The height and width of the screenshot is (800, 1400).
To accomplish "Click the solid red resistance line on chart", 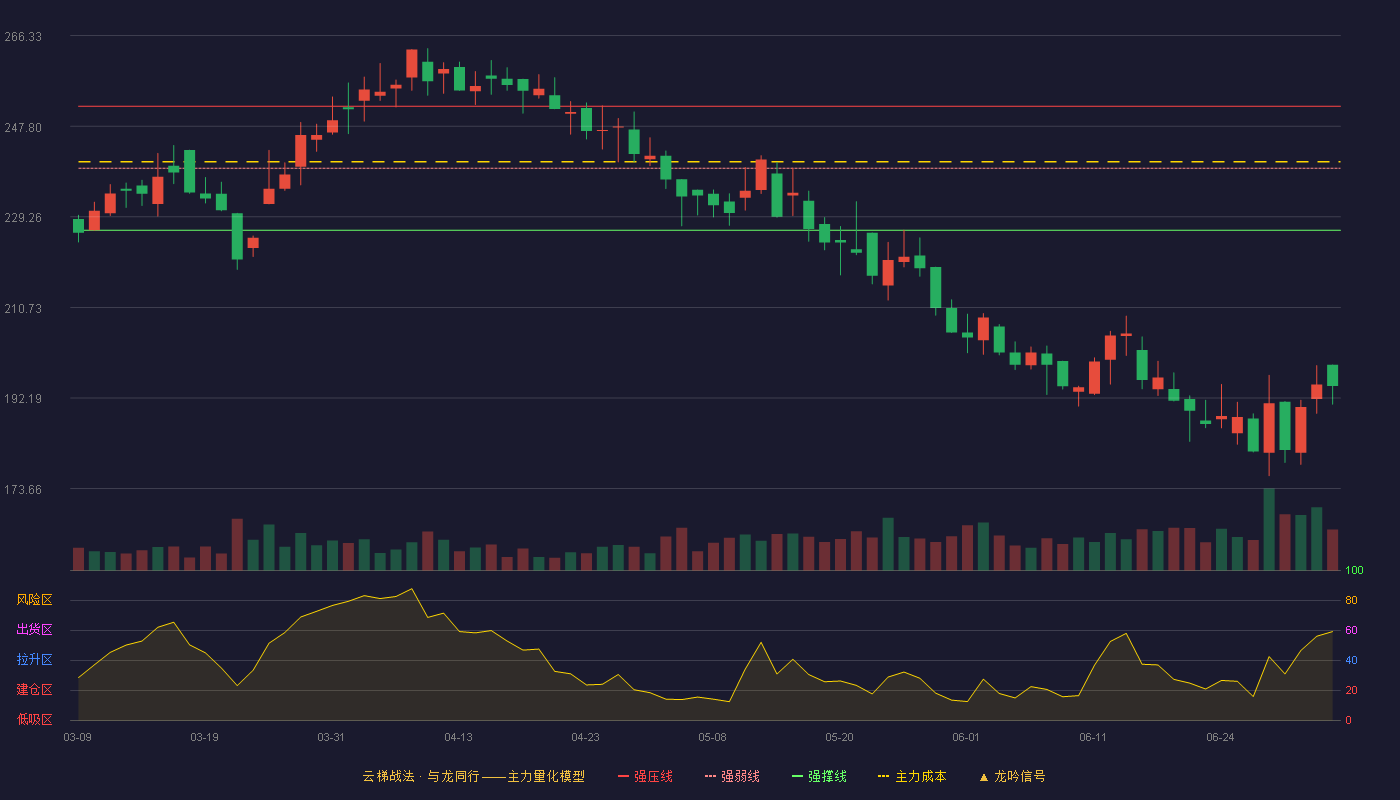I will [x=709, y=106].
